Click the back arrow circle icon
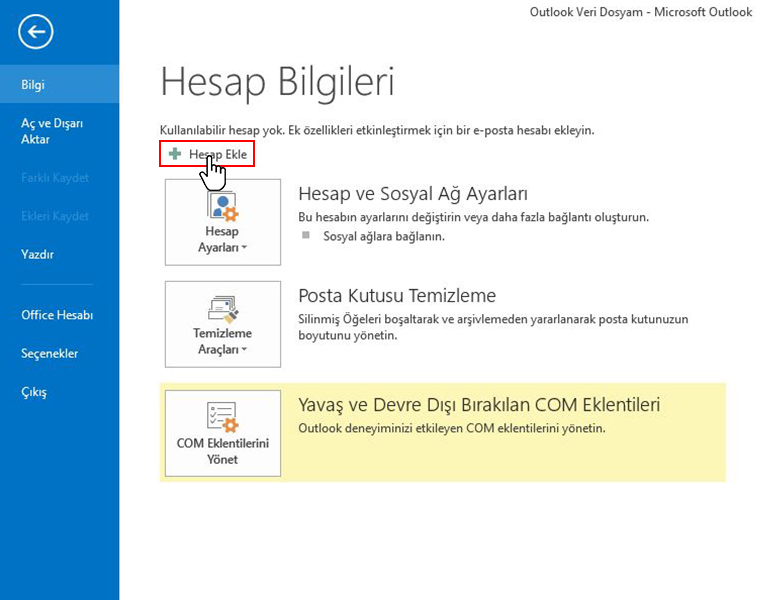Screen dimensions: 775x600 click(36, 33)
